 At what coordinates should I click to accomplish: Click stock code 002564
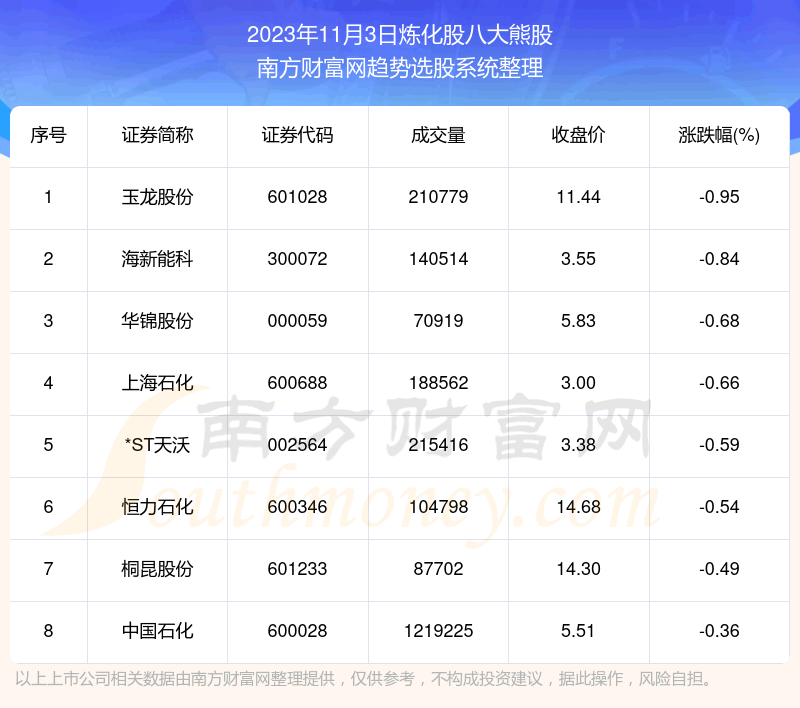[x=297, y=445]
